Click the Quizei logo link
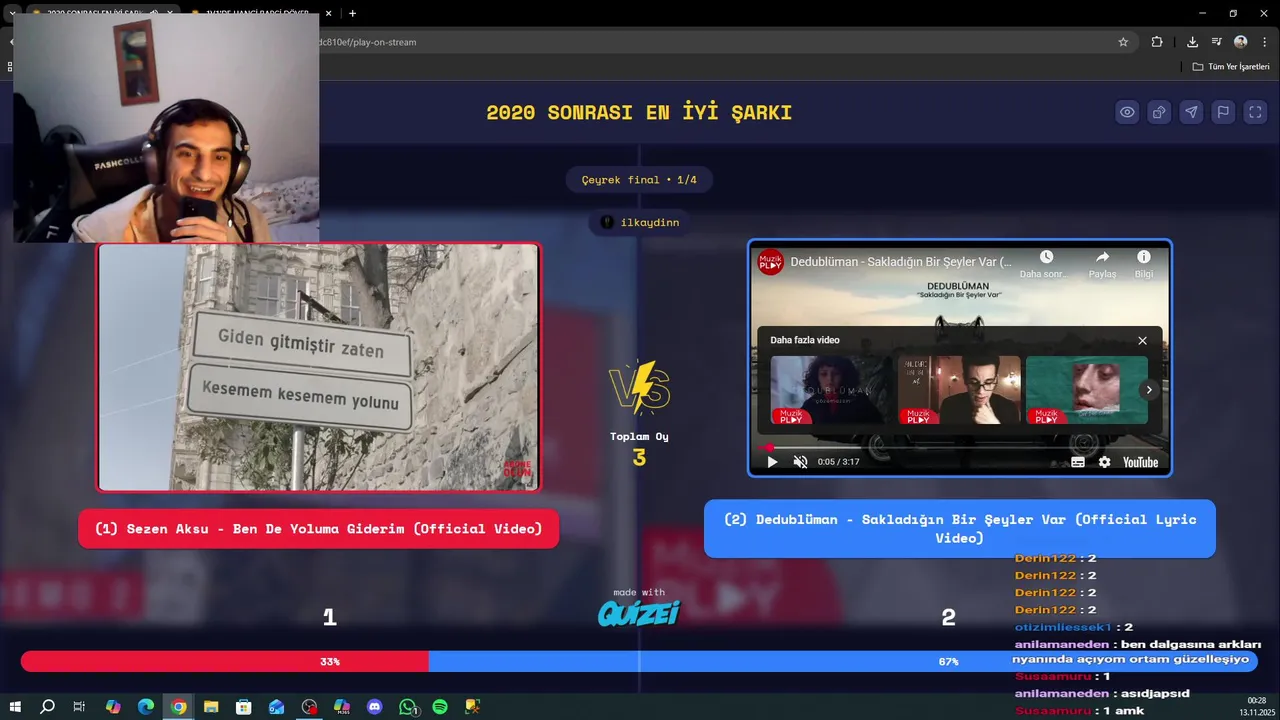 pos(639,613)
